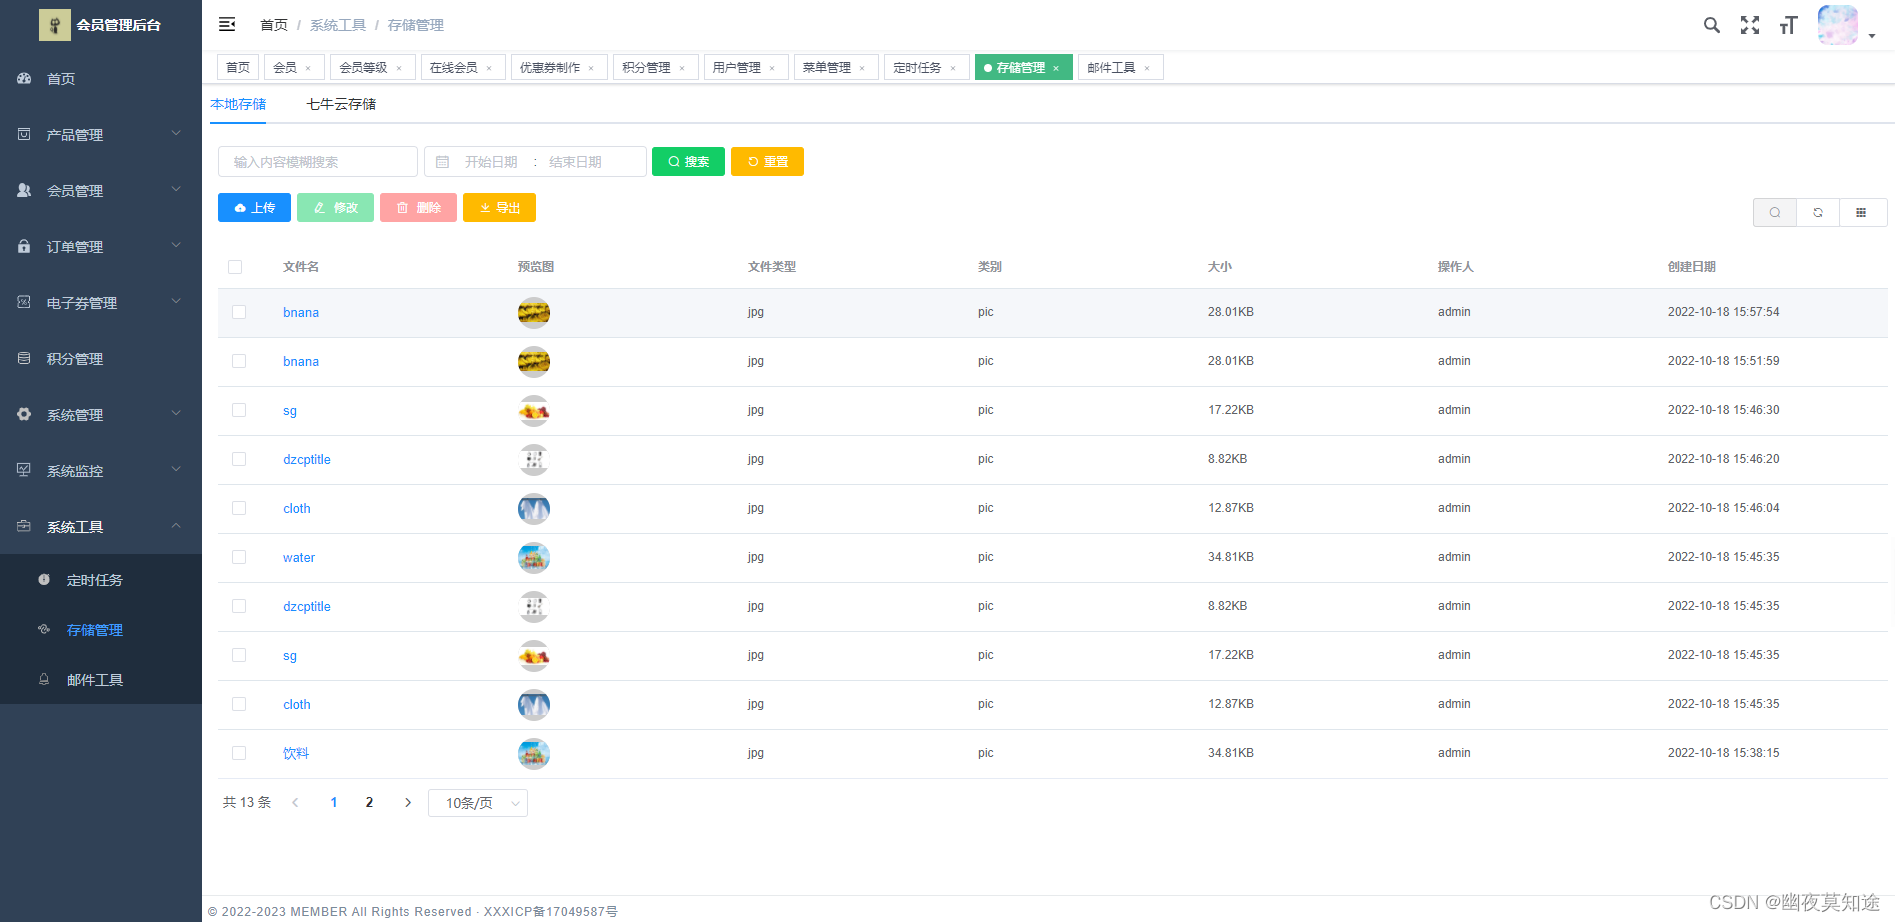Click the green 搜索 button
This screenshot has height=922, width=1895.
tap(688, 162)
